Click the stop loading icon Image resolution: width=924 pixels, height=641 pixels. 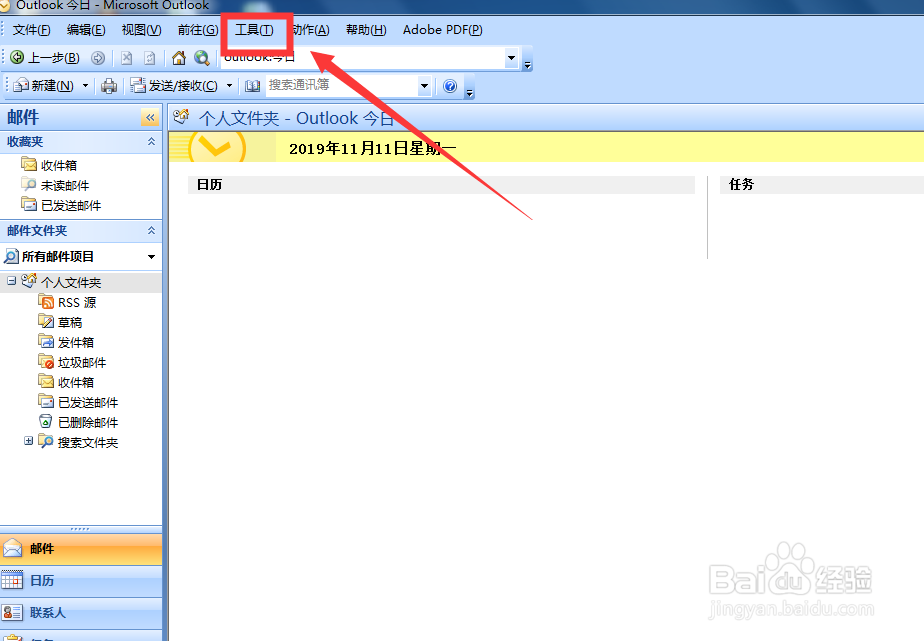[126, 58]
